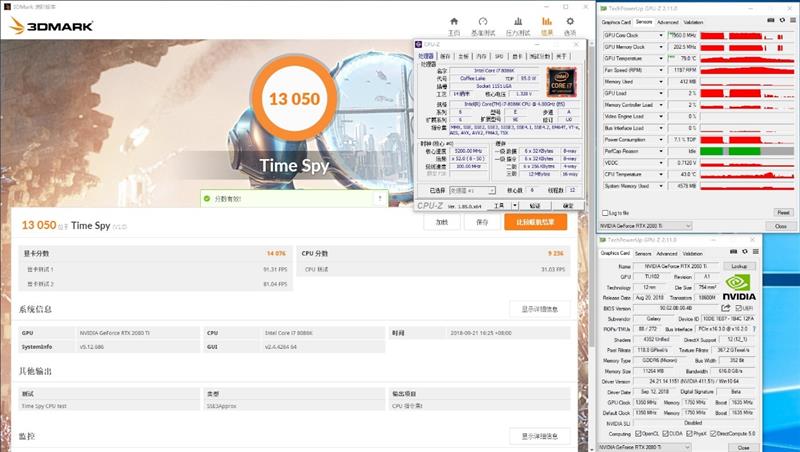
Task: Open the 3DMark Options gear icon
Action: coord(570,21)
